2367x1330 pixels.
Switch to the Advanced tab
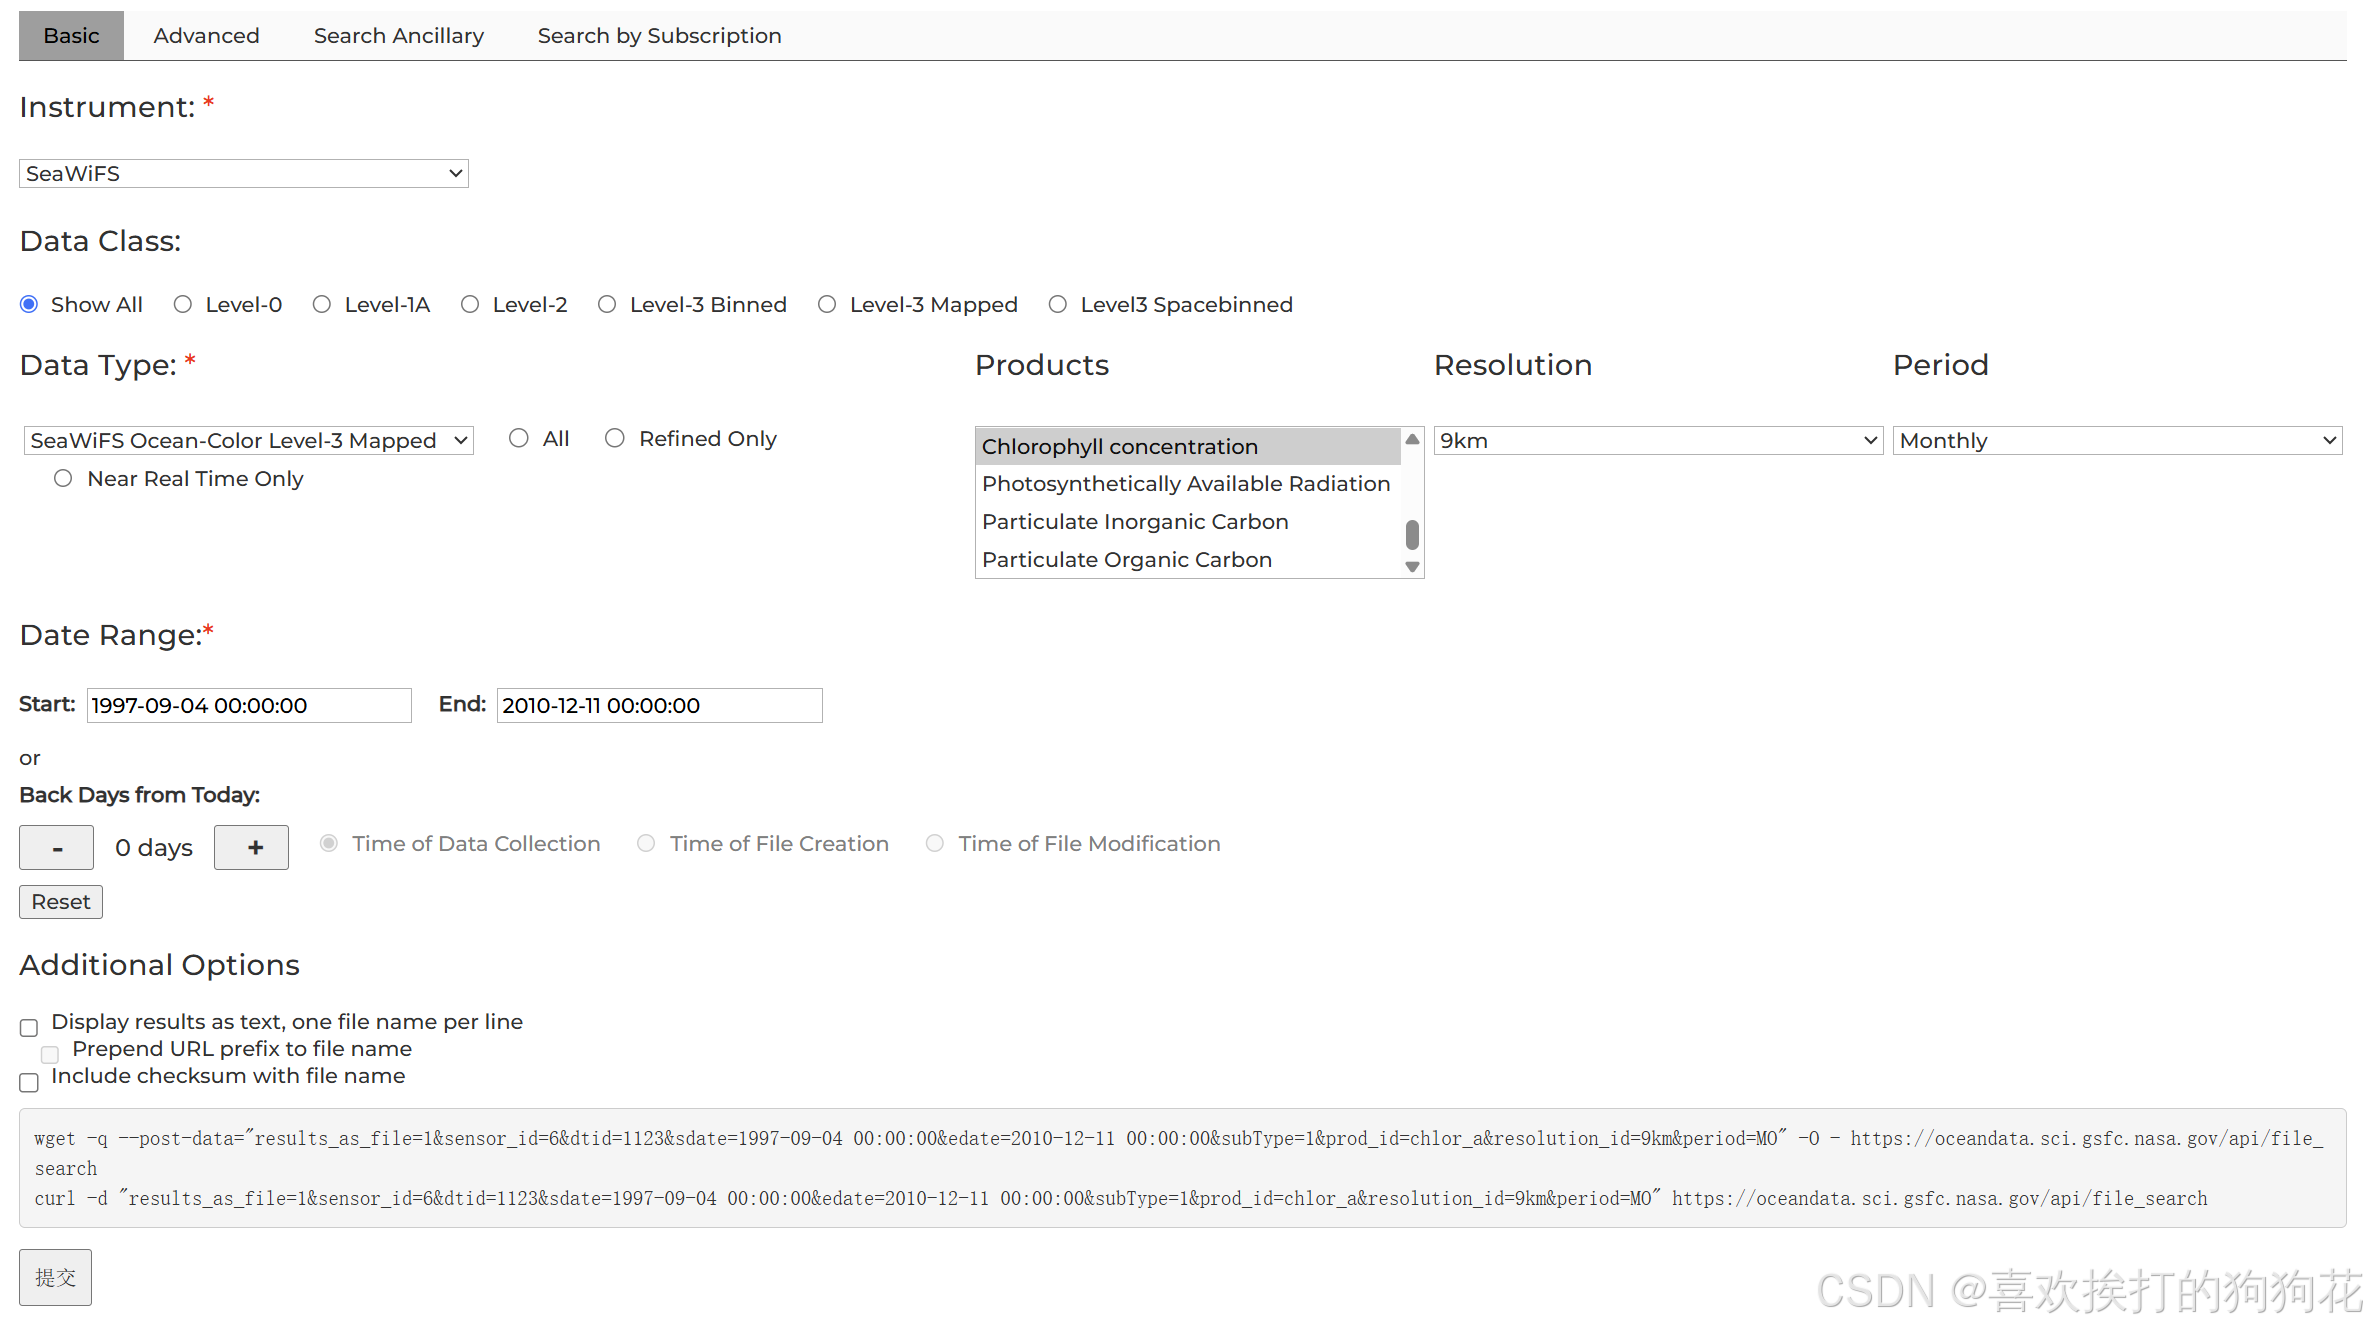pyautogui.click(x=206, y=36)
